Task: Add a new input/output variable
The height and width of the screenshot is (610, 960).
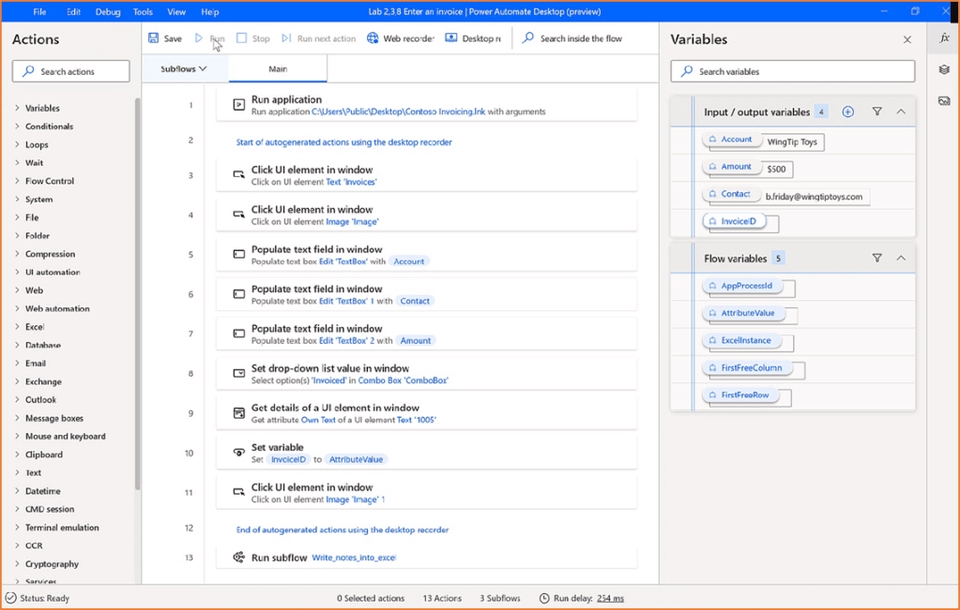Action: pos(847,112)
